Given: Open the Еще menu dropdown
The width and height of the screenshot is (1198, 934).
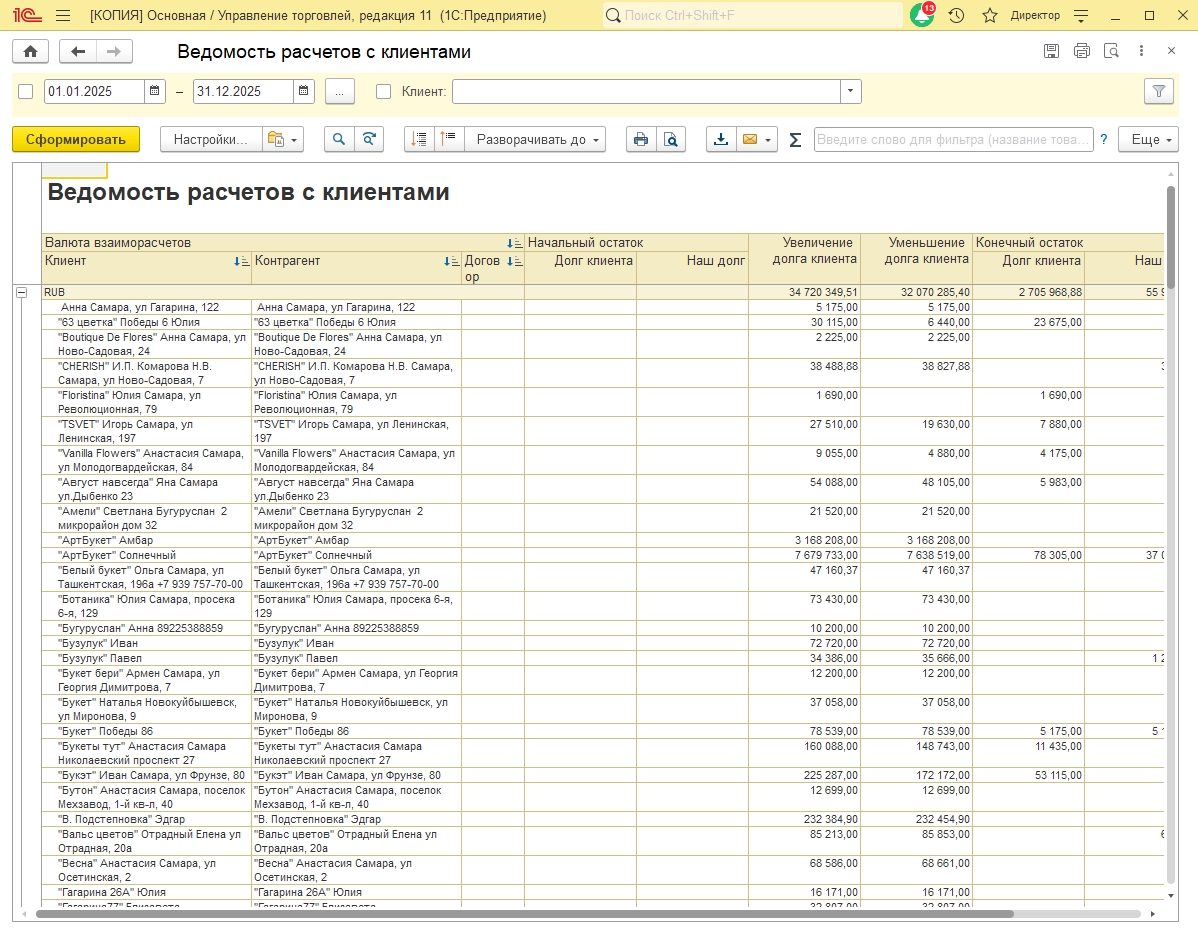Looking at the screenshot, I should point(1148,139).
